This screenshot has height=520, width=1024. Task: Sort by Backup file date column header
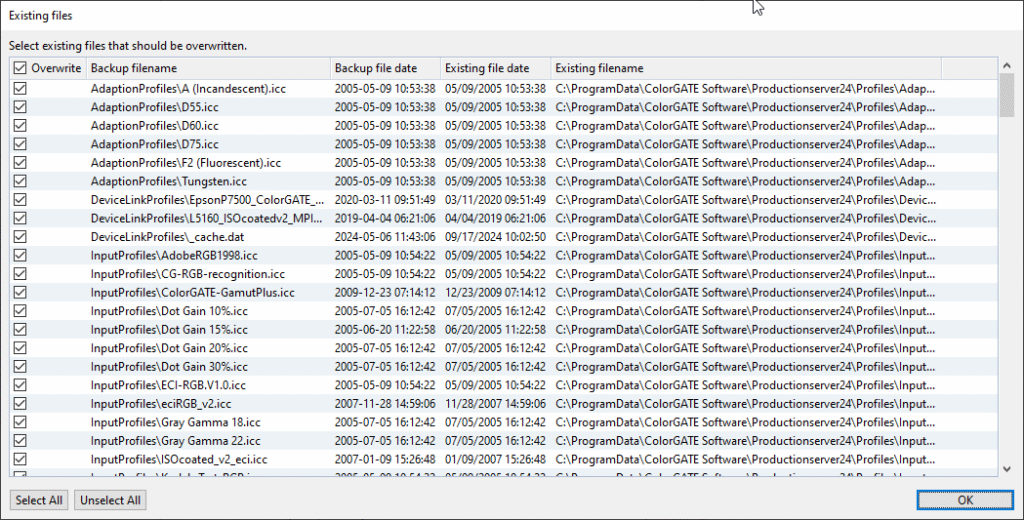coord(384,68)
